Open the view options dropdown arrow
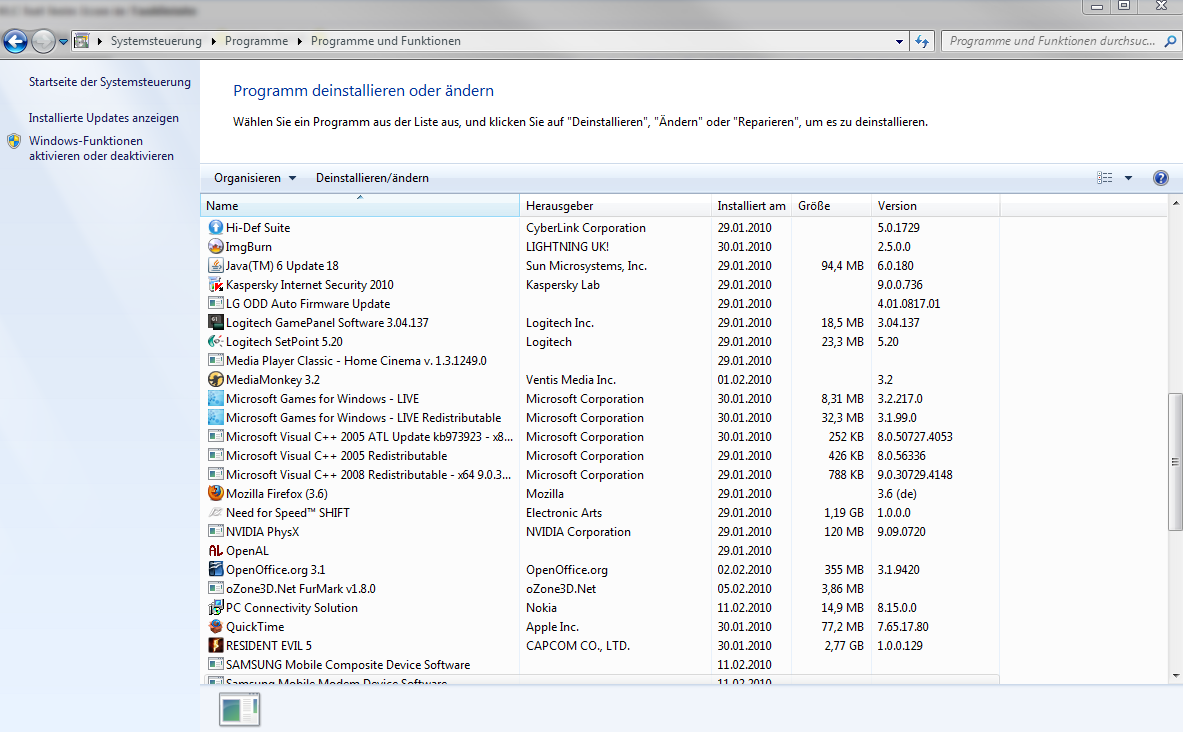1183x732 pixels. 1129,178
